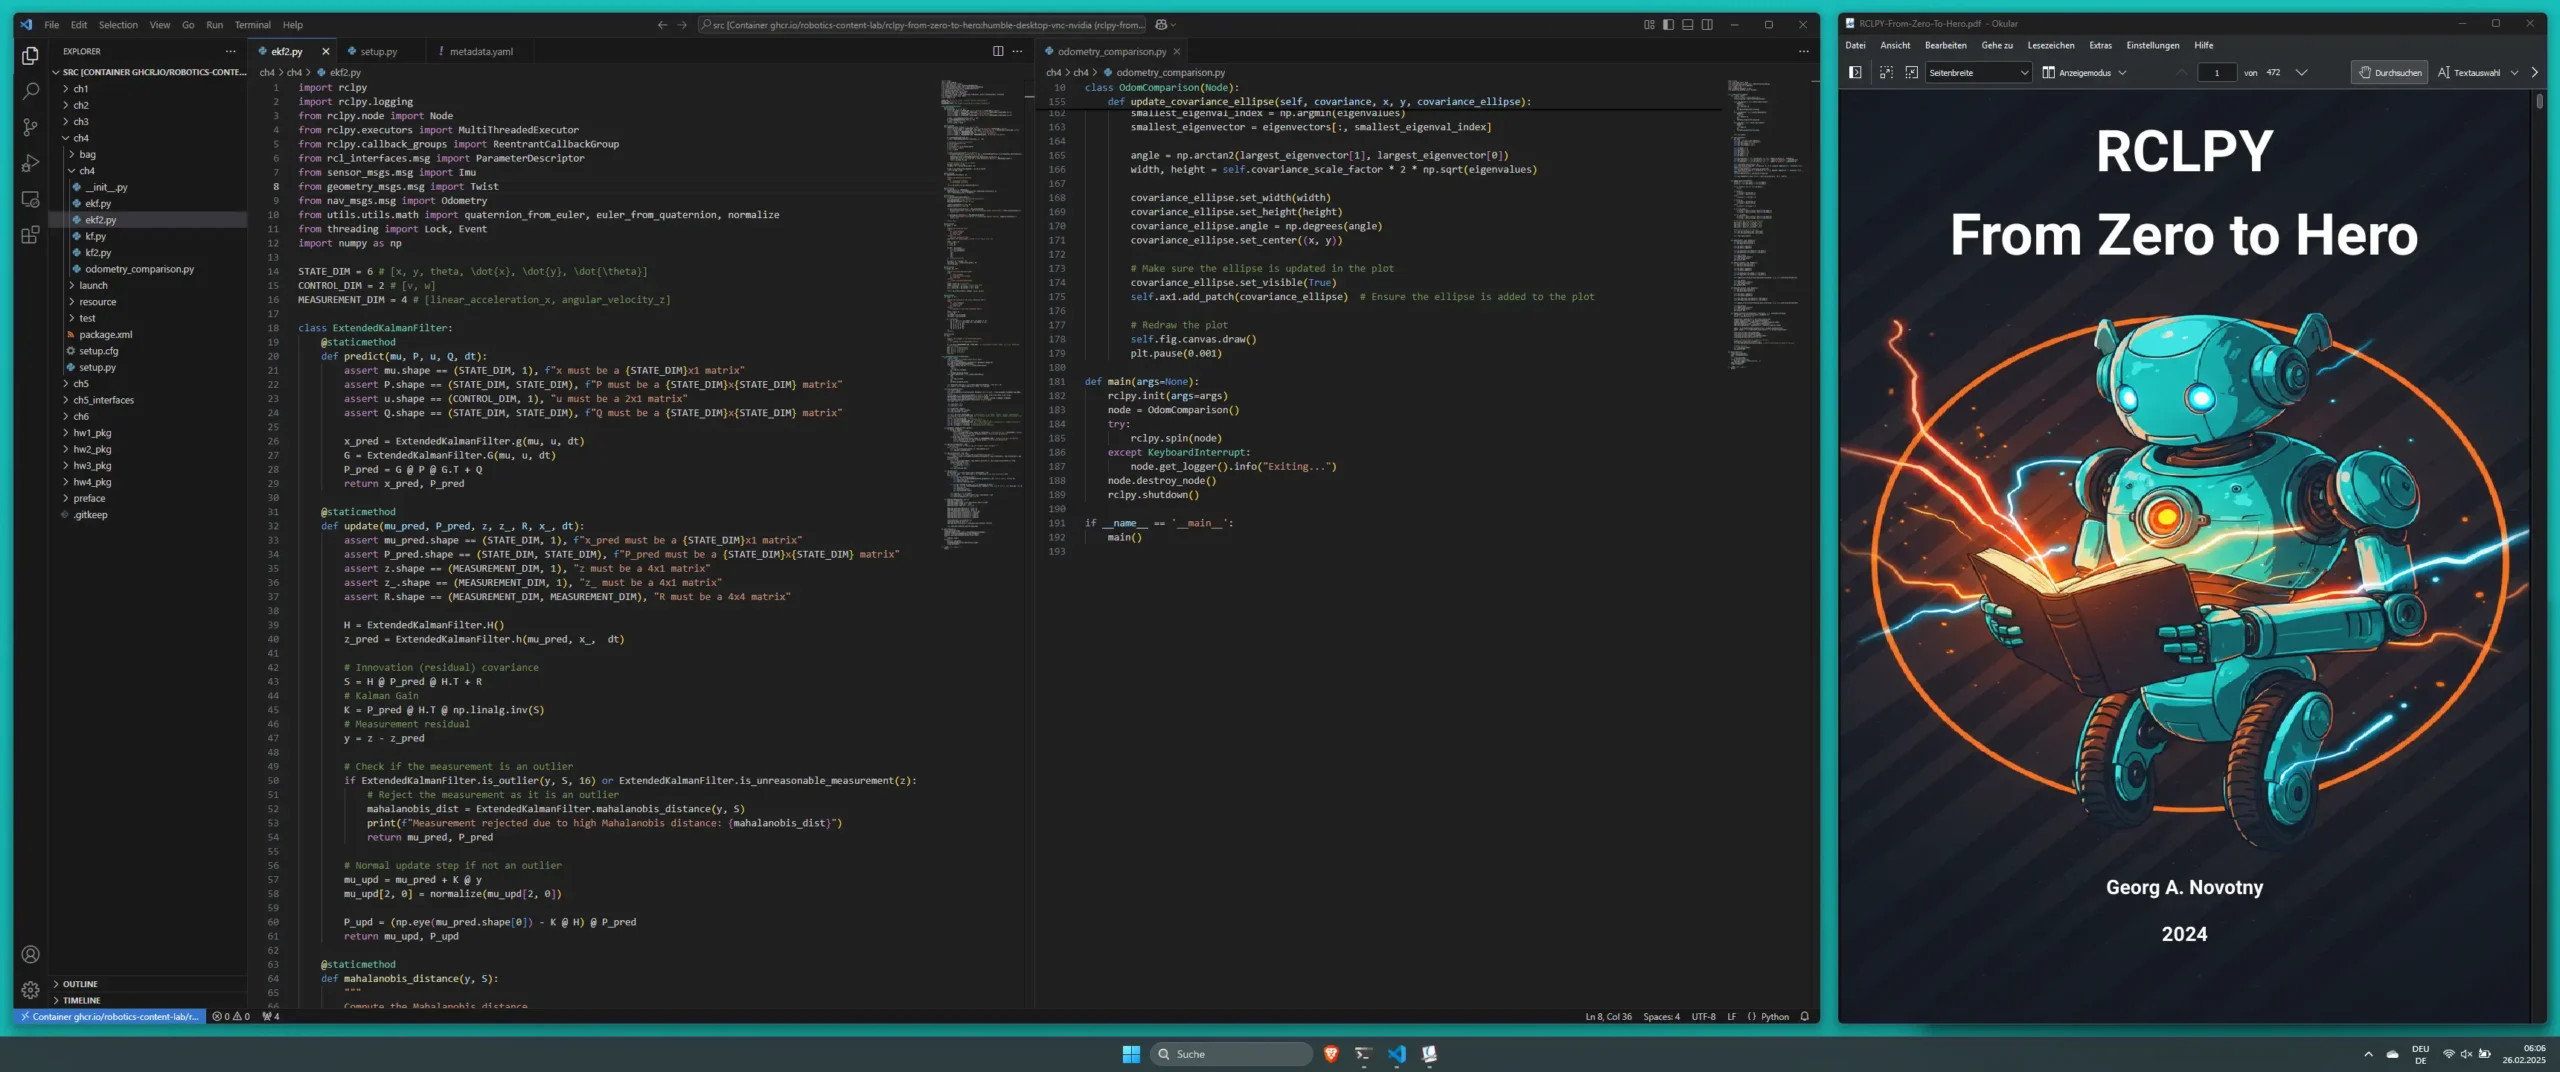Select Durchsuchen browse mode in Okular
2560x1072 pixels.
pyautogui.click(x=2389, y=72)
